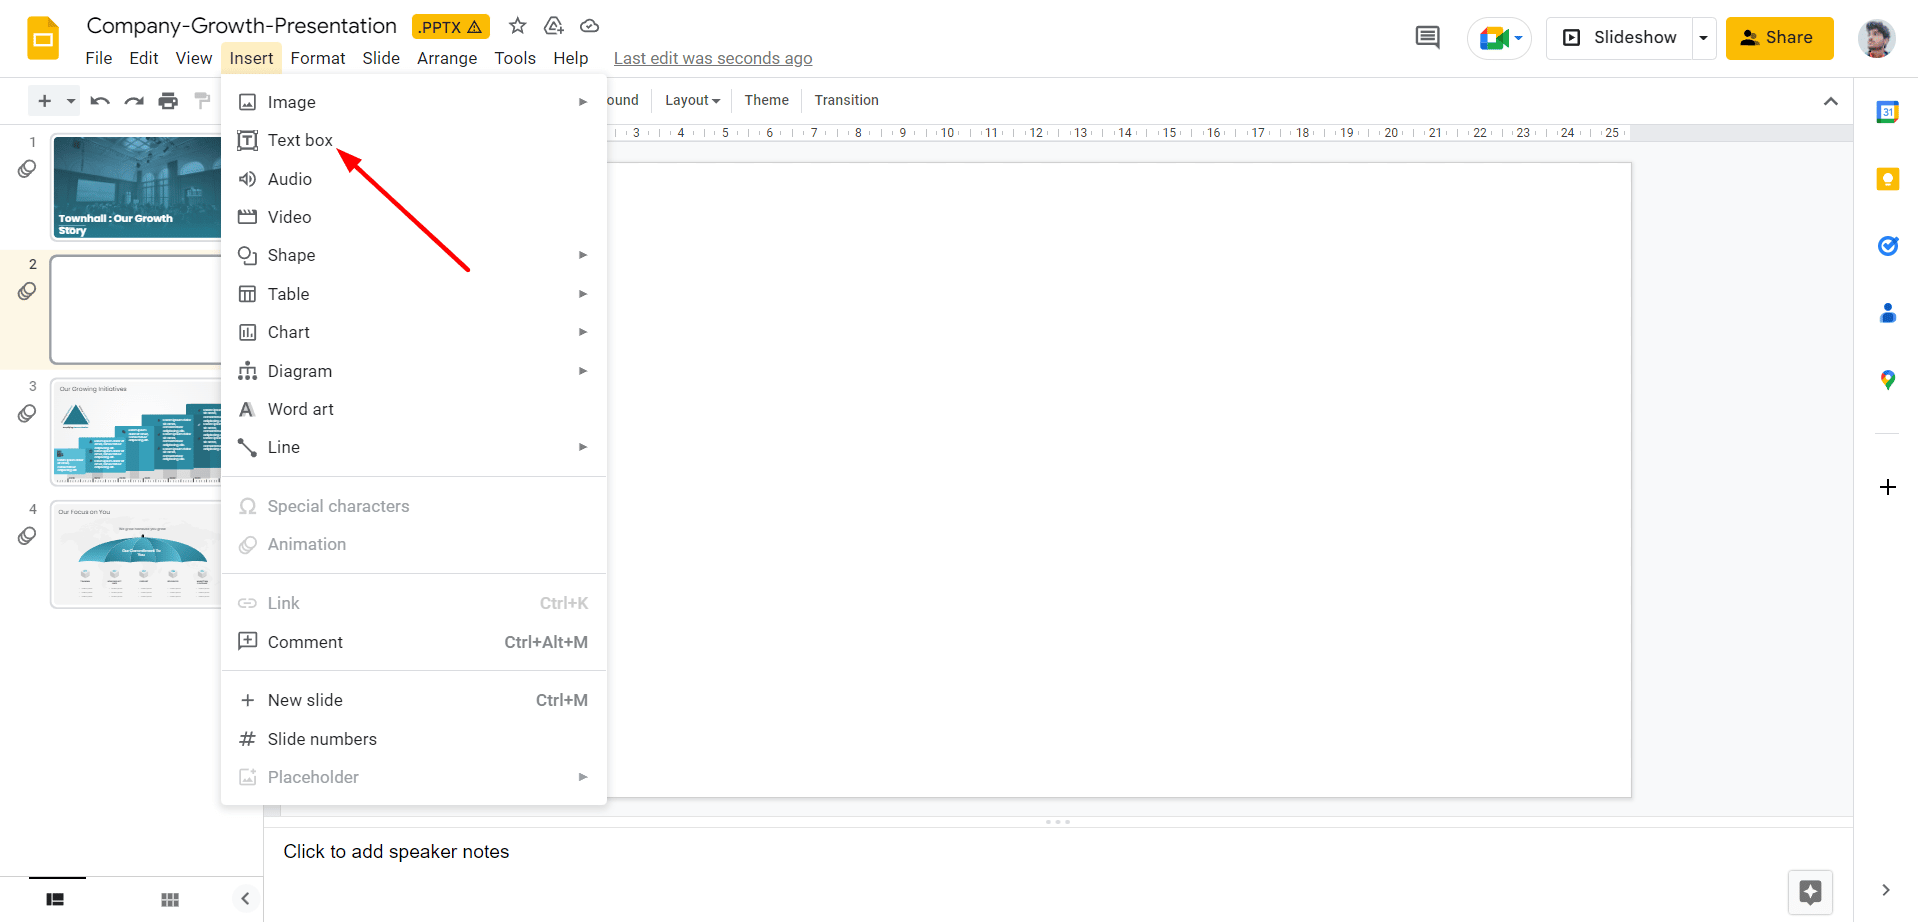Open the Layout dropdown
The image size is (1918, 922).
coord(692,100)
